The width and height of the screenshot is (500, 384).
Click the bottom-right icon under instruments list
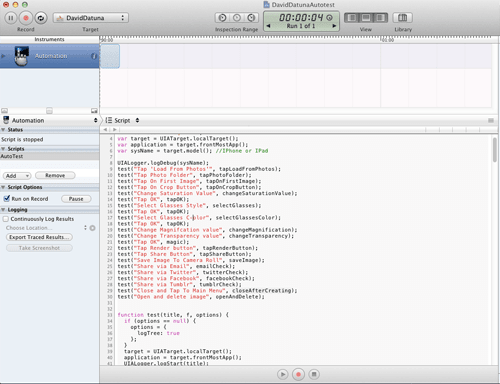(94, 110)
